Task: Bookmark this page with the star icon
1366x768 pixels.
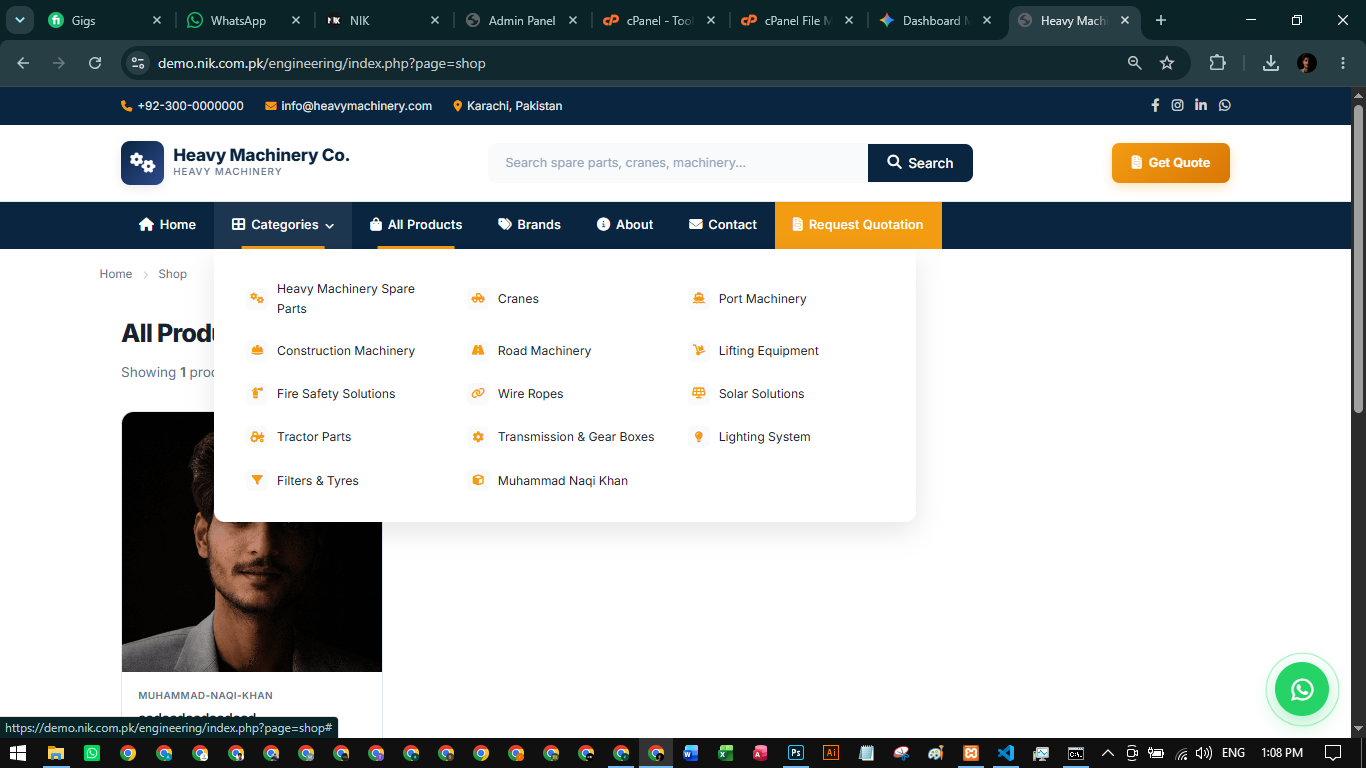Action: [x=1167, y=63]
